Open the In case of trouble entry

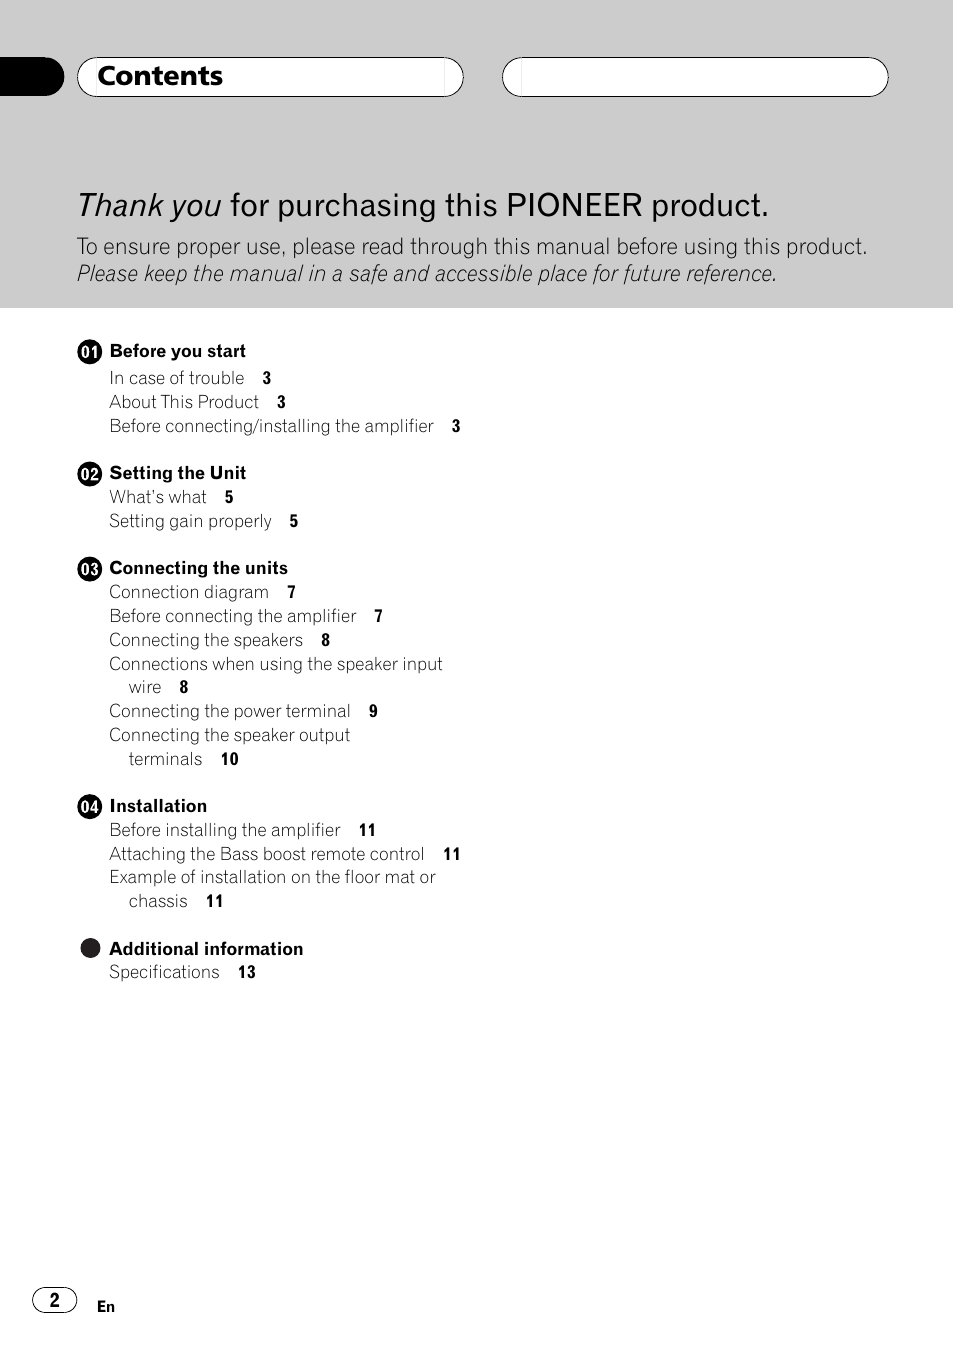pyautogui.click(x=190, y=378)
